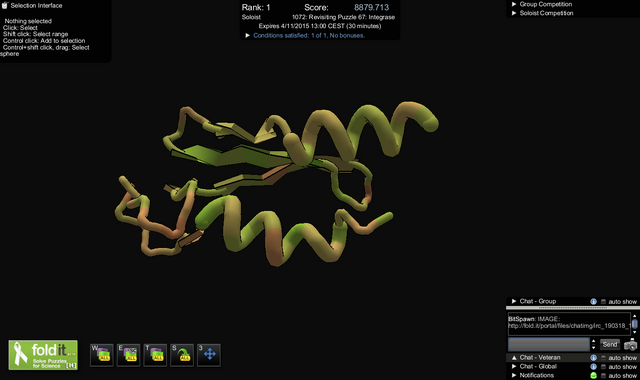Click the chat log scrollbar thumb

click(634, 324)
